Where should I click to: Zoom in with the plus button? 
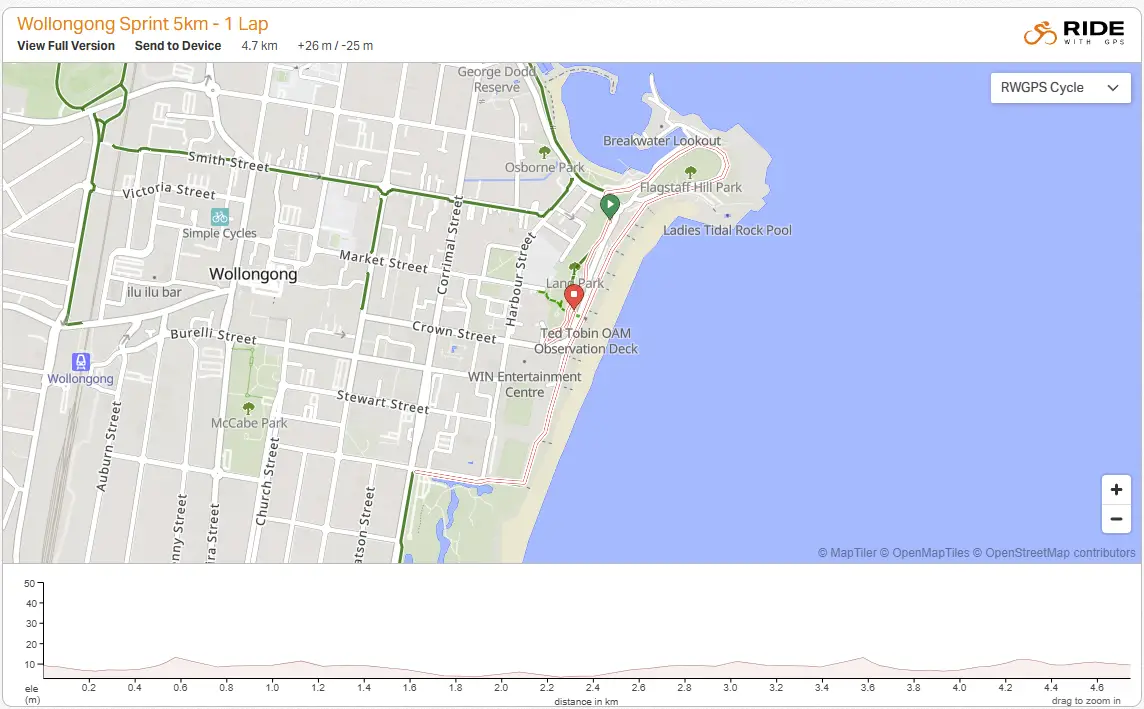click(1116, 489)
